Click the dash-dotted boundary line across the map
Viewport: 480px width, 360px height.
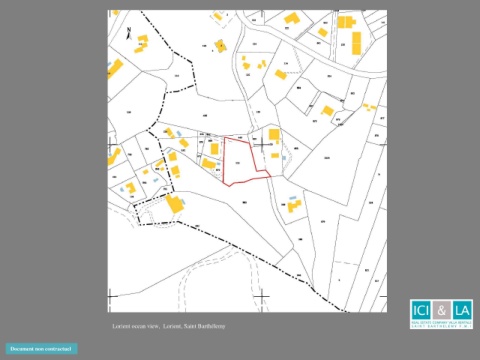click(233, 246)
